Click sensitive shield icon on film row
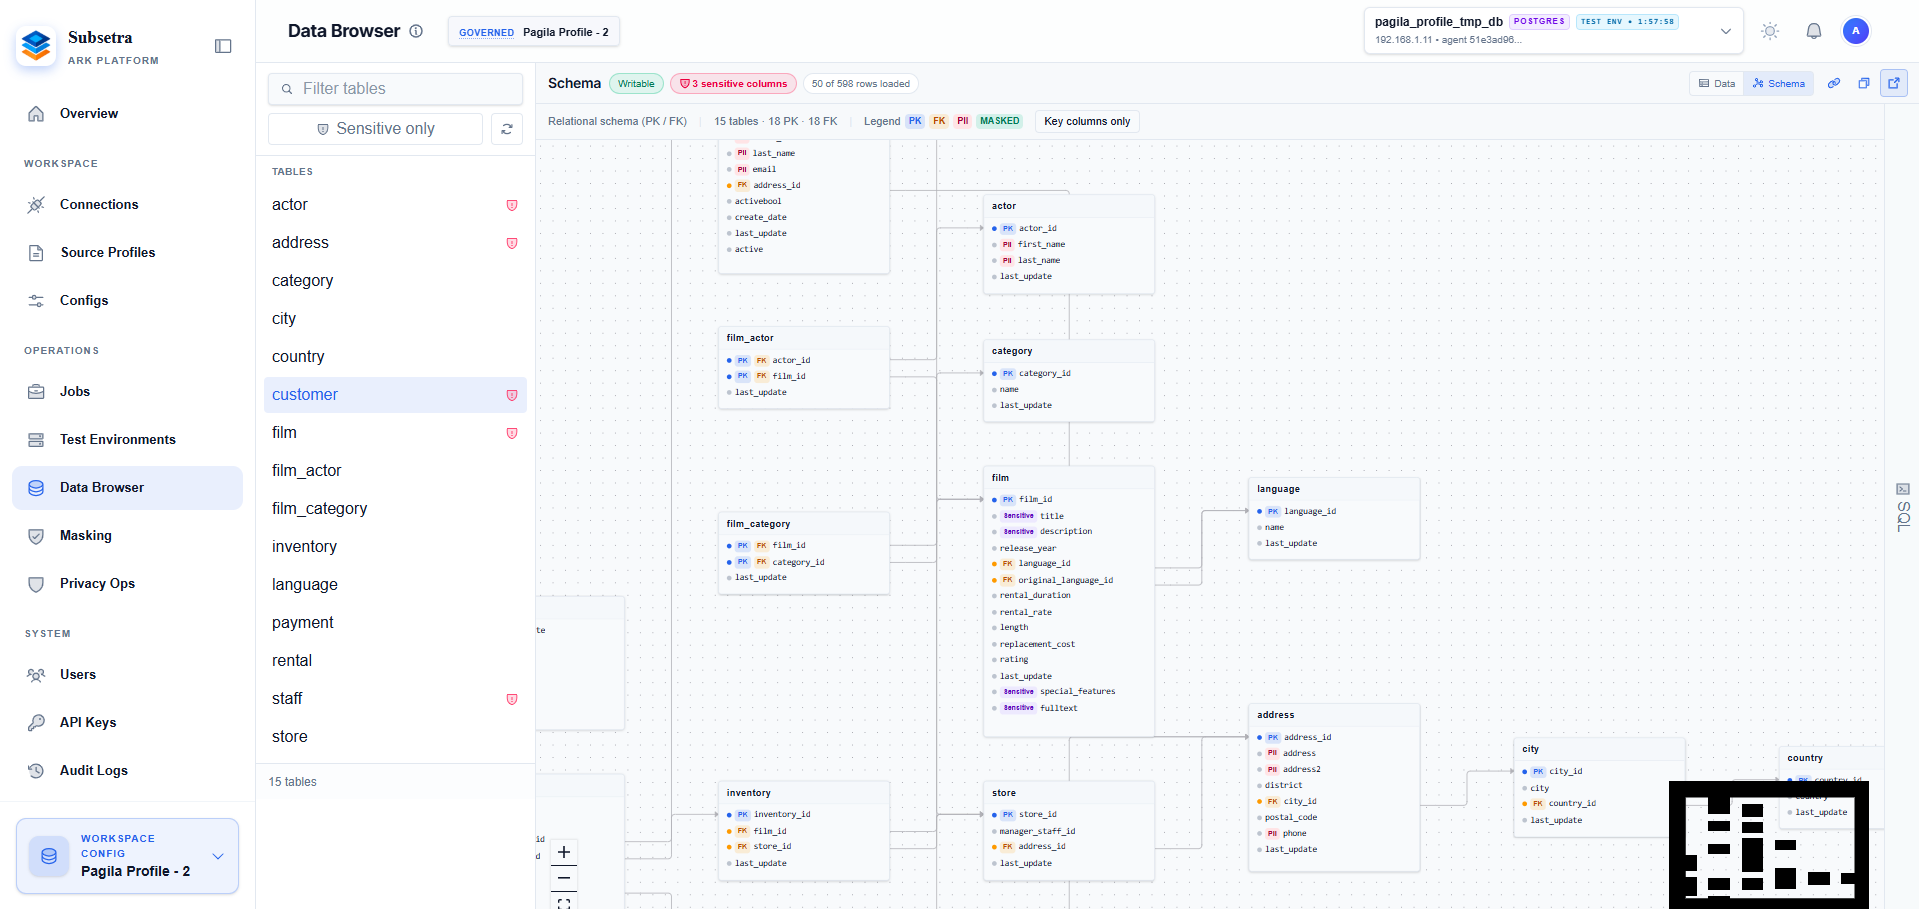The height and width of the screenshot is (909, 1919). [512, 433]
